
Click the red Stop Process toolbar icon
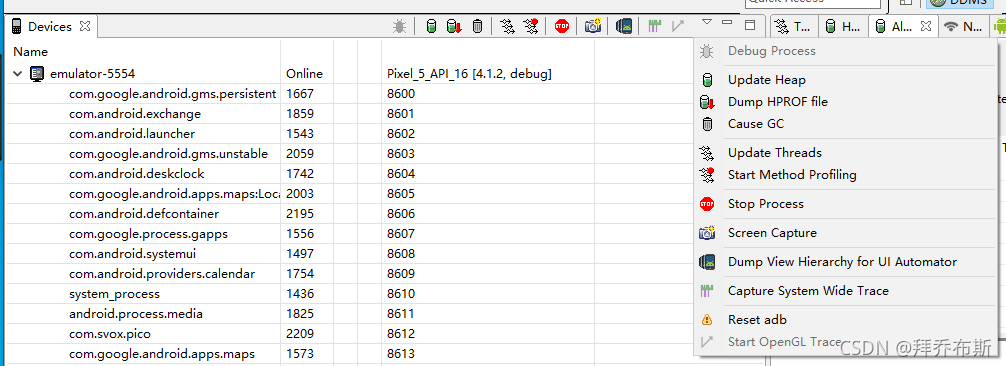click(x=562, y=26)
